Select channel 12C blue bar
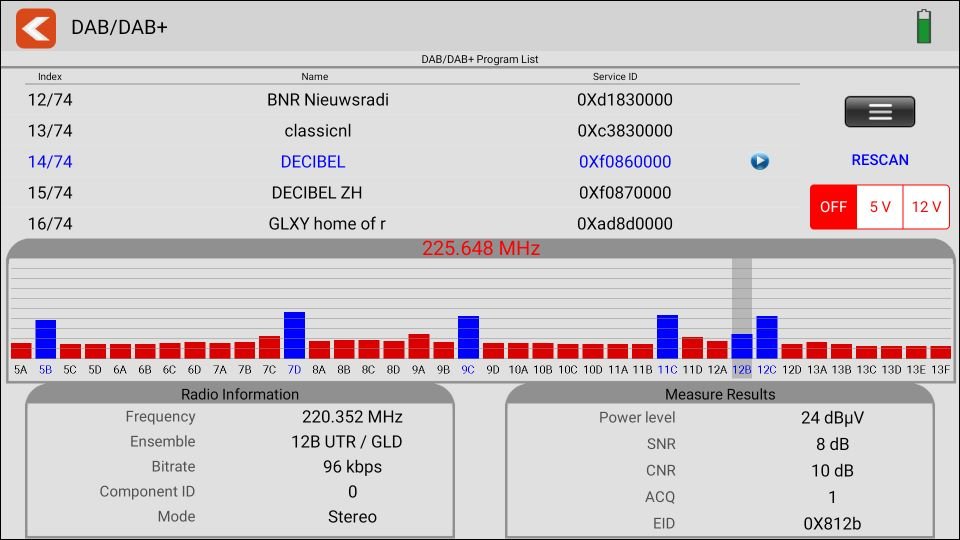Screen dimensions: 960x540 pos(767,337)
